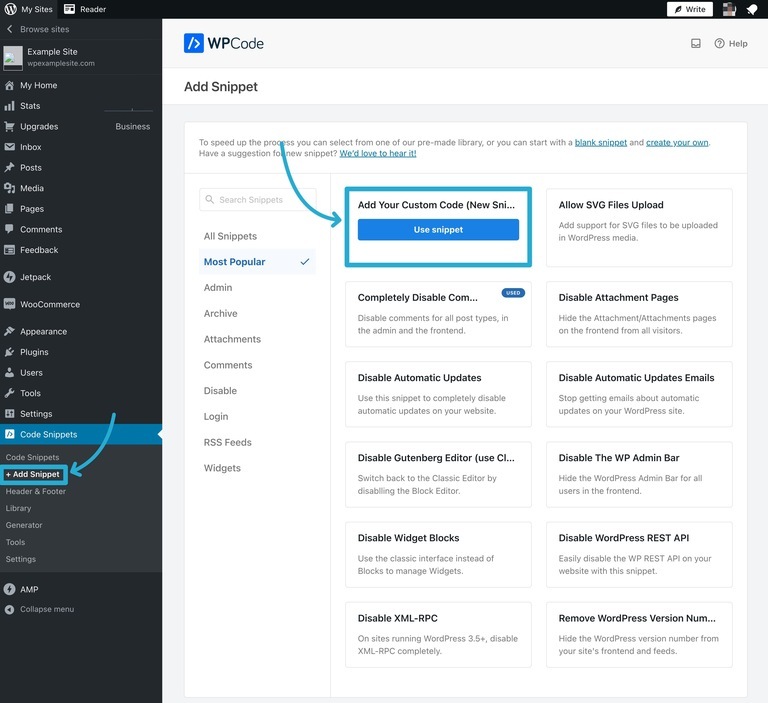The width and height of the screenshot is (768, 703).
Task: Open Disable Automatic Updates snippet card
Action: click(x=438, y=394)
